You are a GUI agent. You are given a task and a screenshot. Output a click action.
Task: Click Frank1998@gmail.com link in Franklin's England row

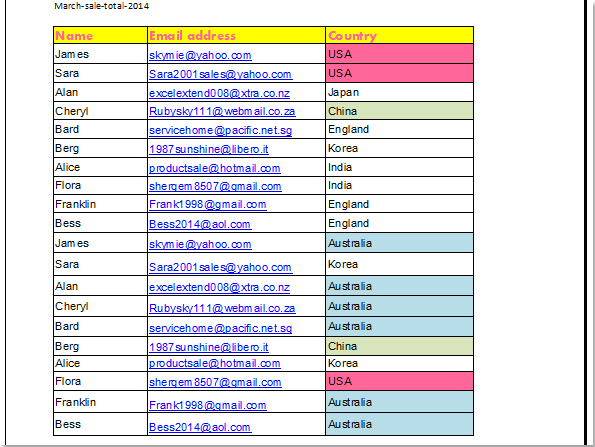(208, 204)
